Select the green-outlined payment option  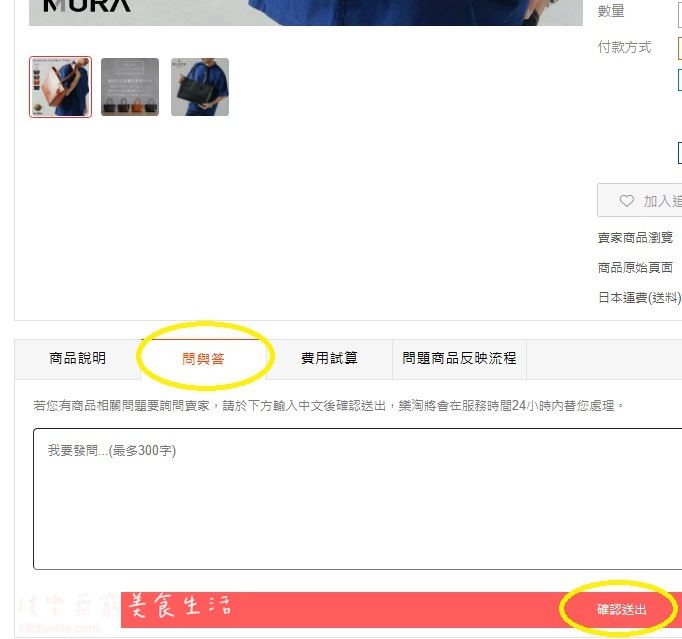pos(680,80)
